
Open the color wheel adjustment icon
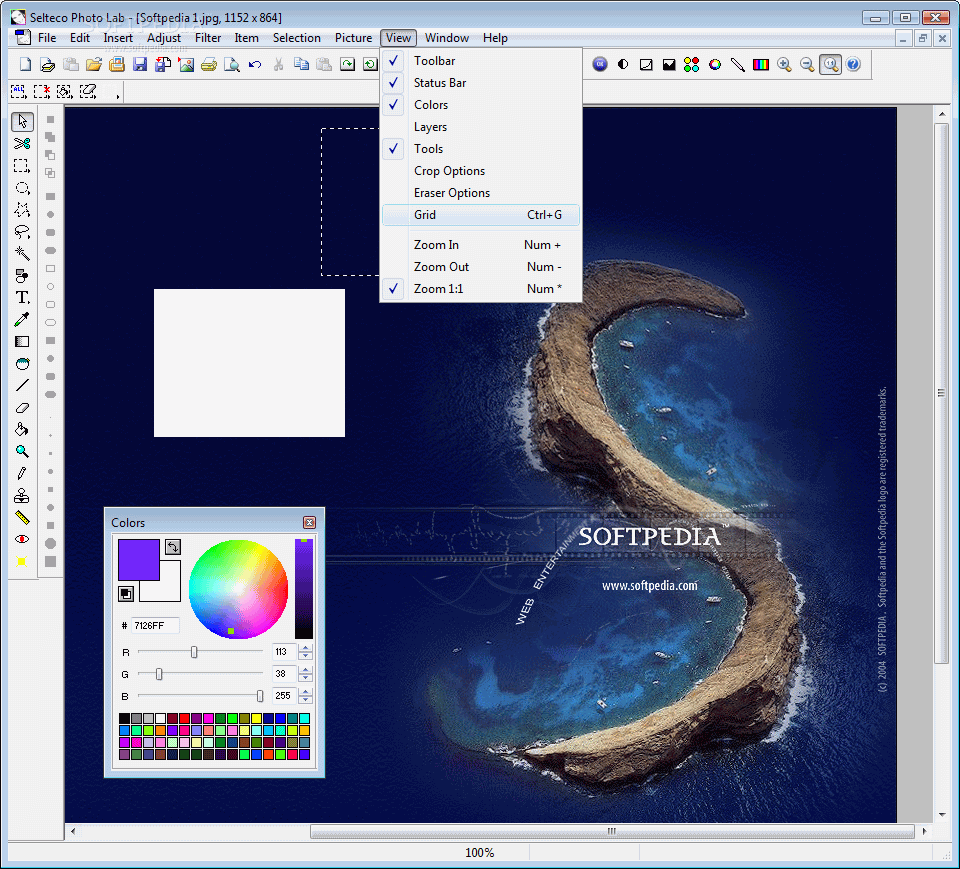click(714, 64)
